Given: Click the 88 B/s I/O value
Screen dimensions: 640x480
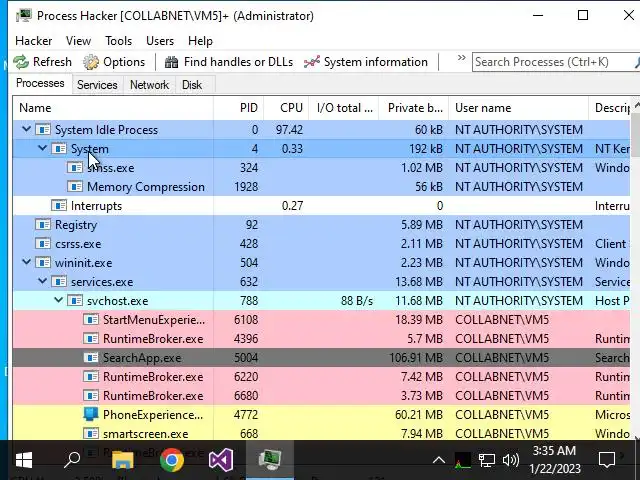Looking at the screenshot, I should [x=357, y=301].
